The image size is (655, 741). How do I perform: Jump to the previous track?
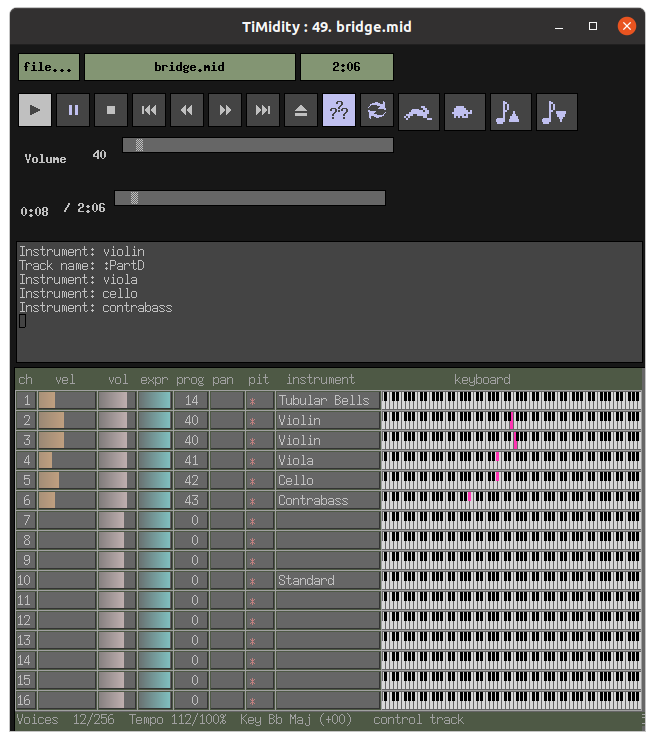(x=149, y=110)
